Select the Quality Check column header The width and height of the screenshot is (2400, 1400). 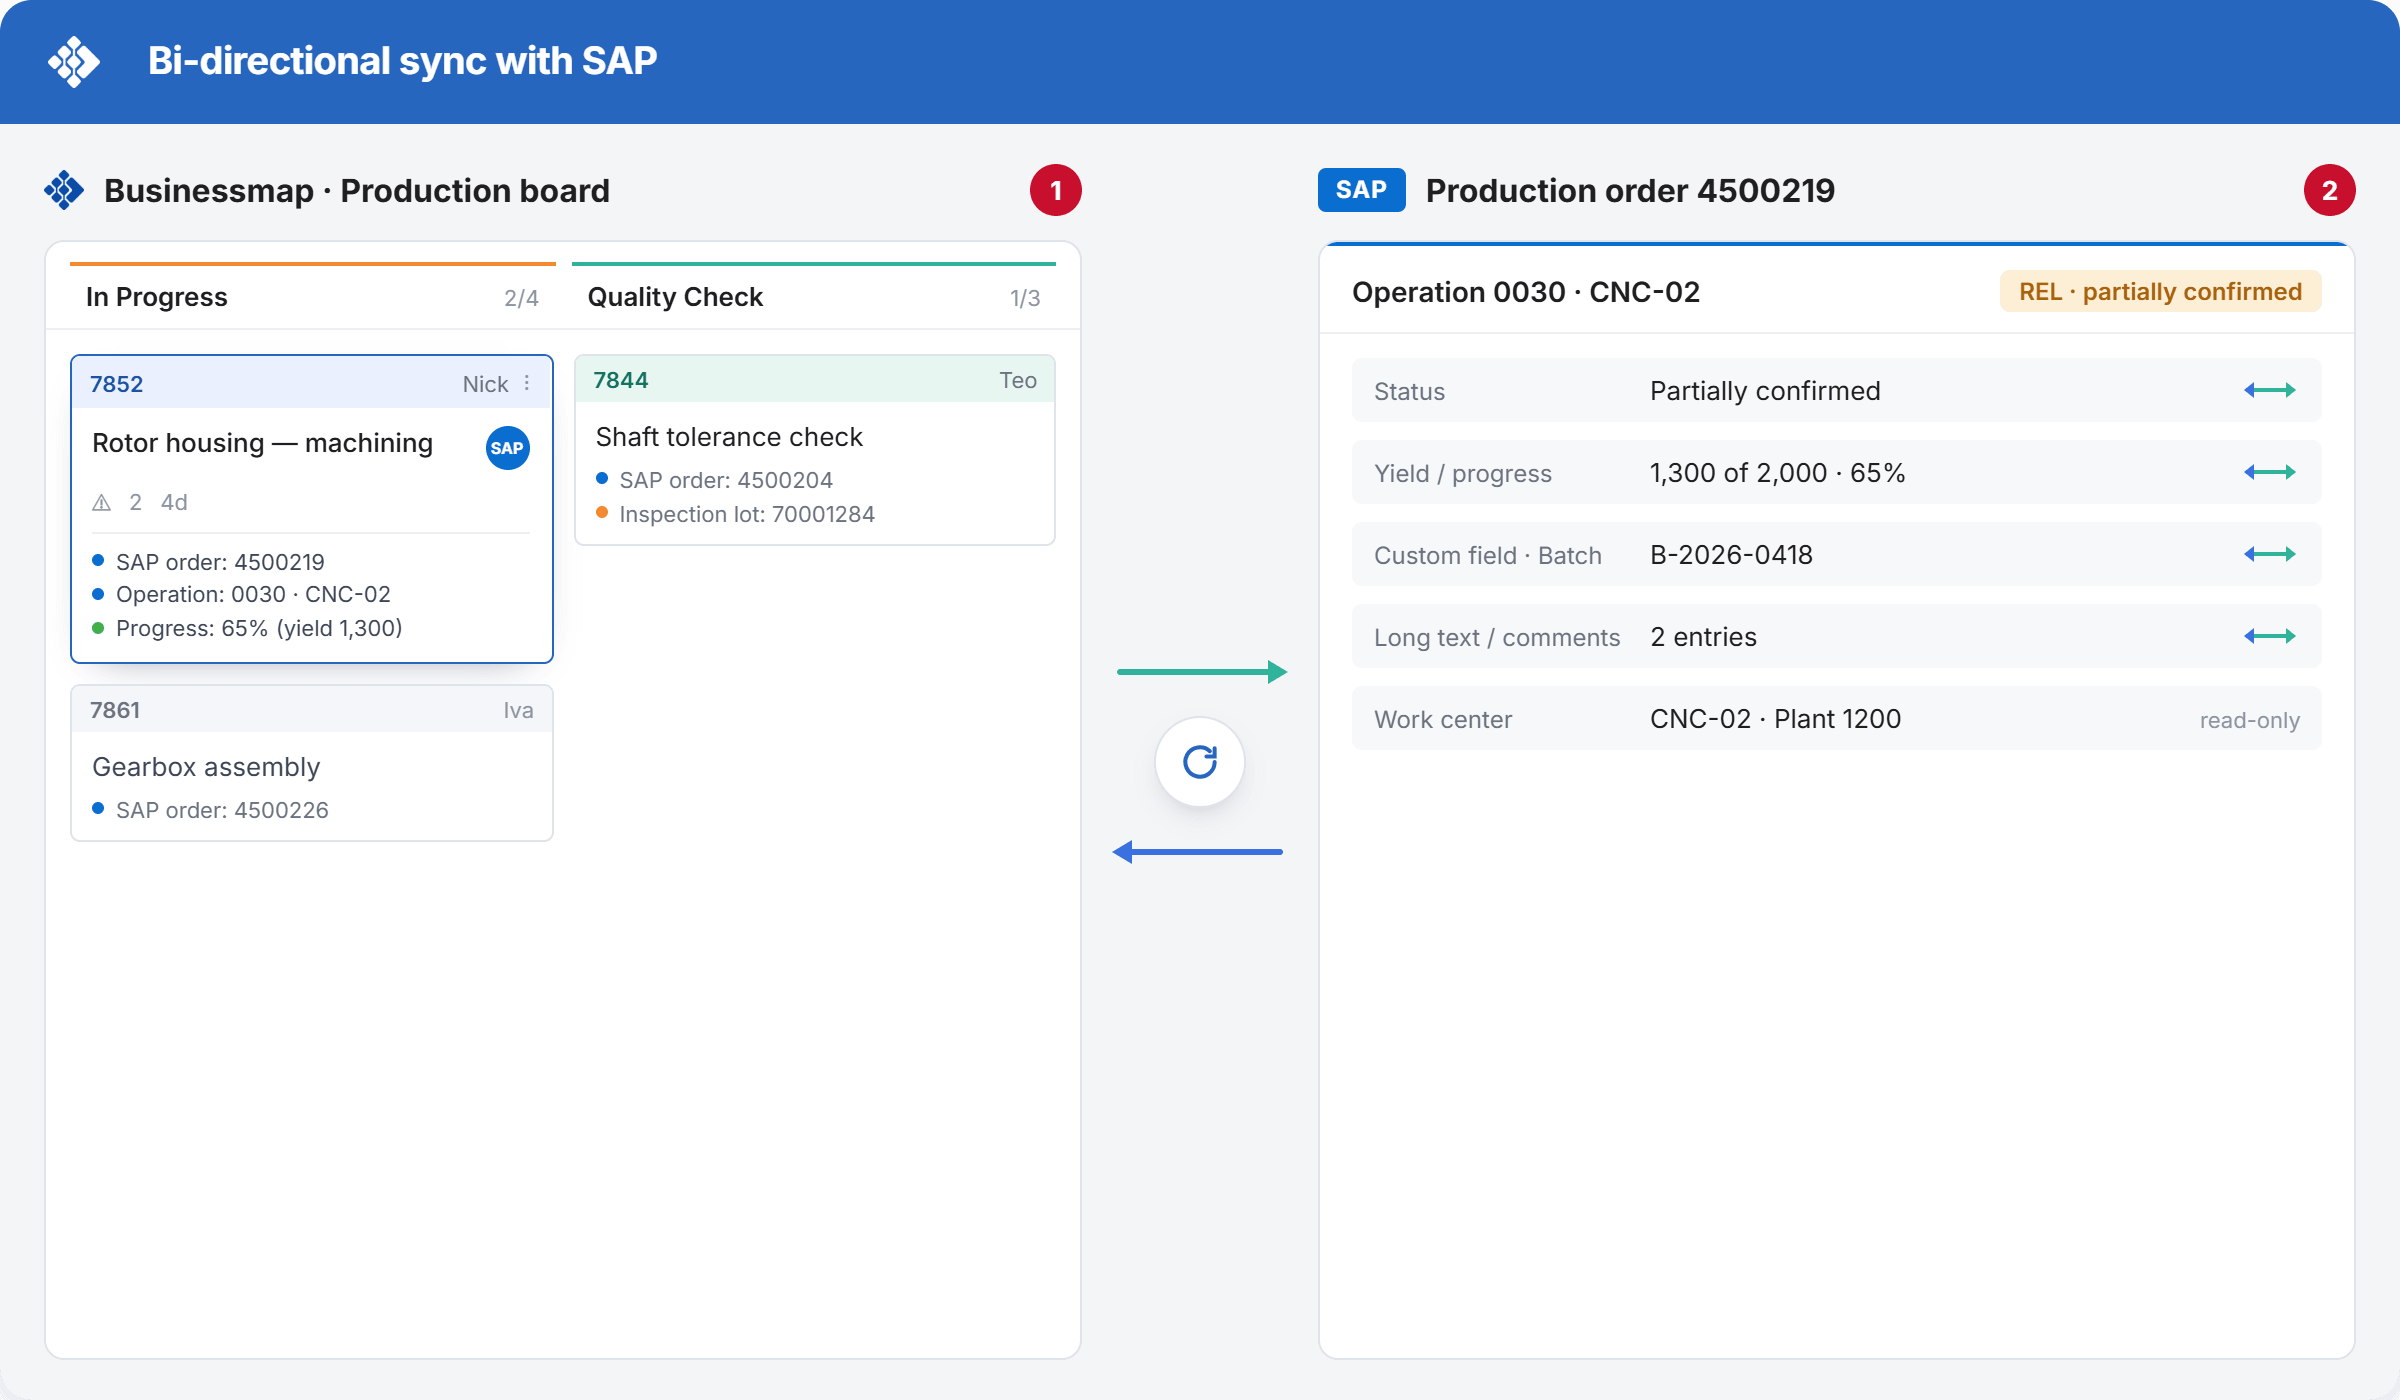pos(813,297)
